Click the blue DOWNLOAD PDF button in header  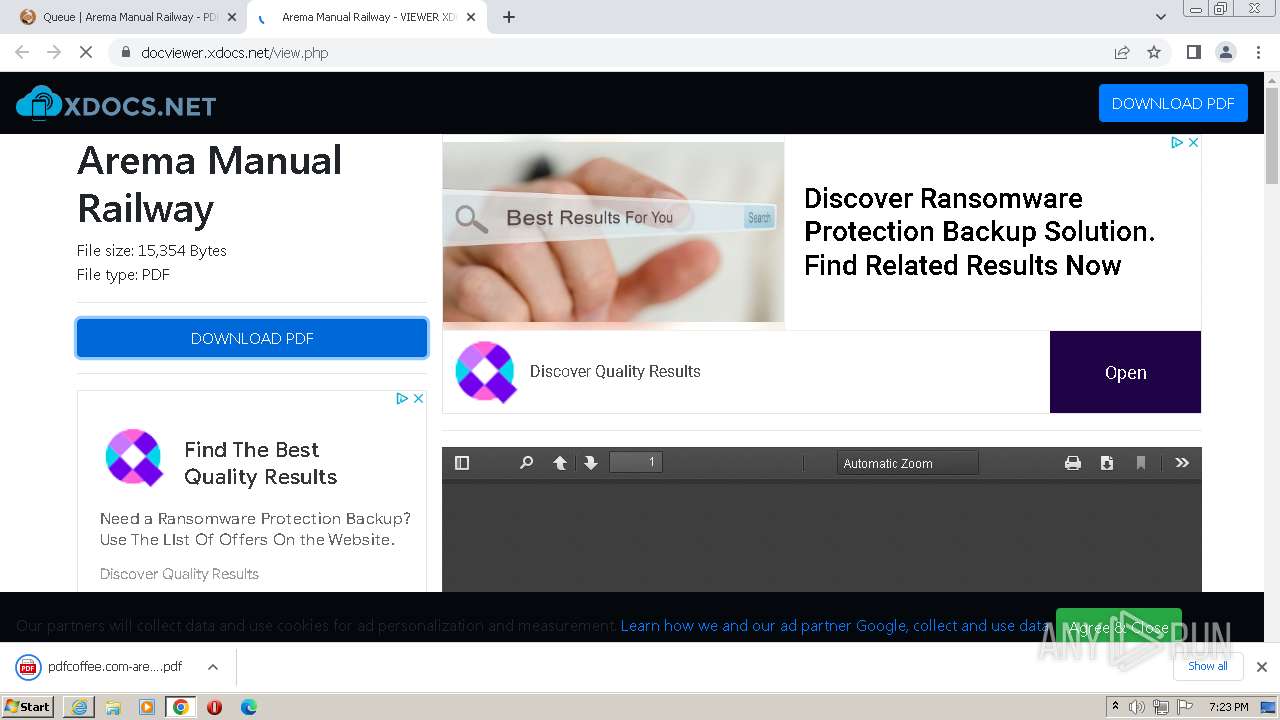1173,103
